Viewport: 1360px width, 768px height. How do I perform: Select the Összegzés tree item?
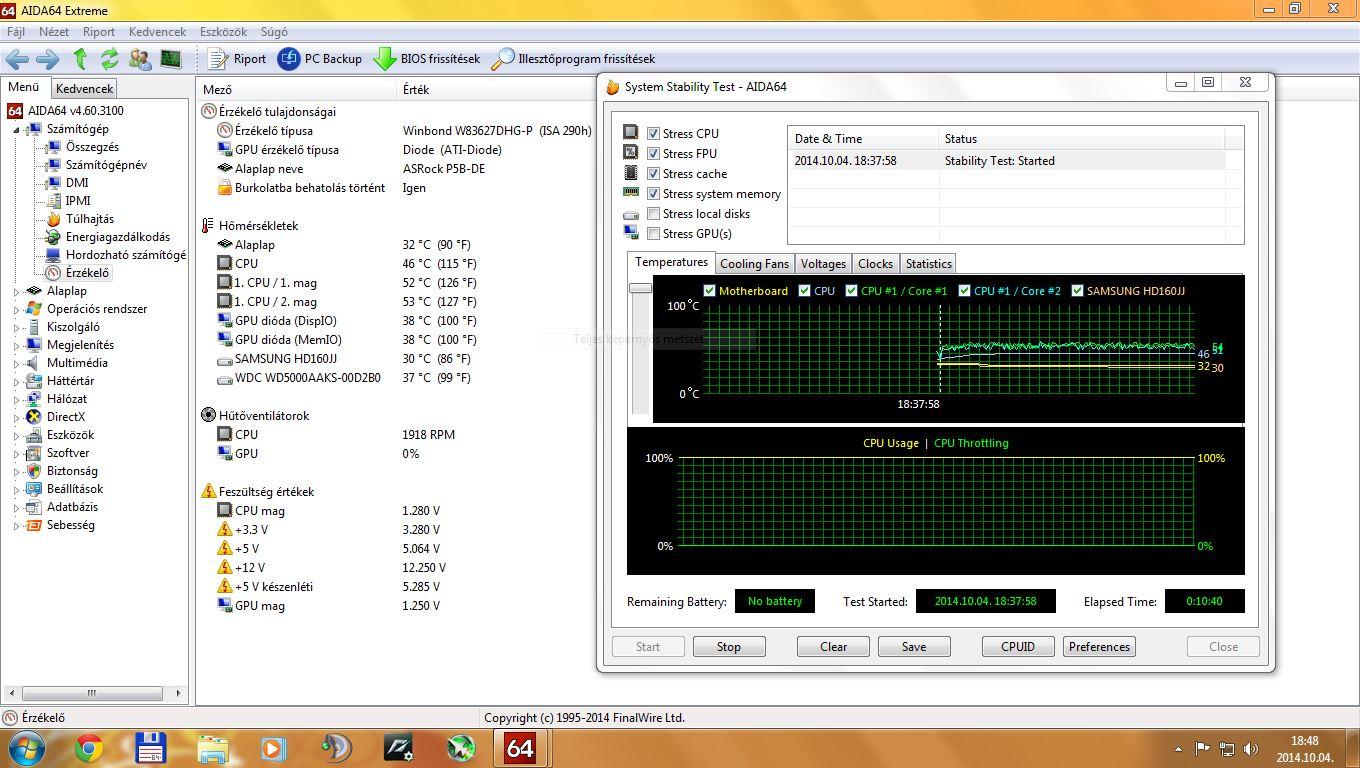click(92, 147)
